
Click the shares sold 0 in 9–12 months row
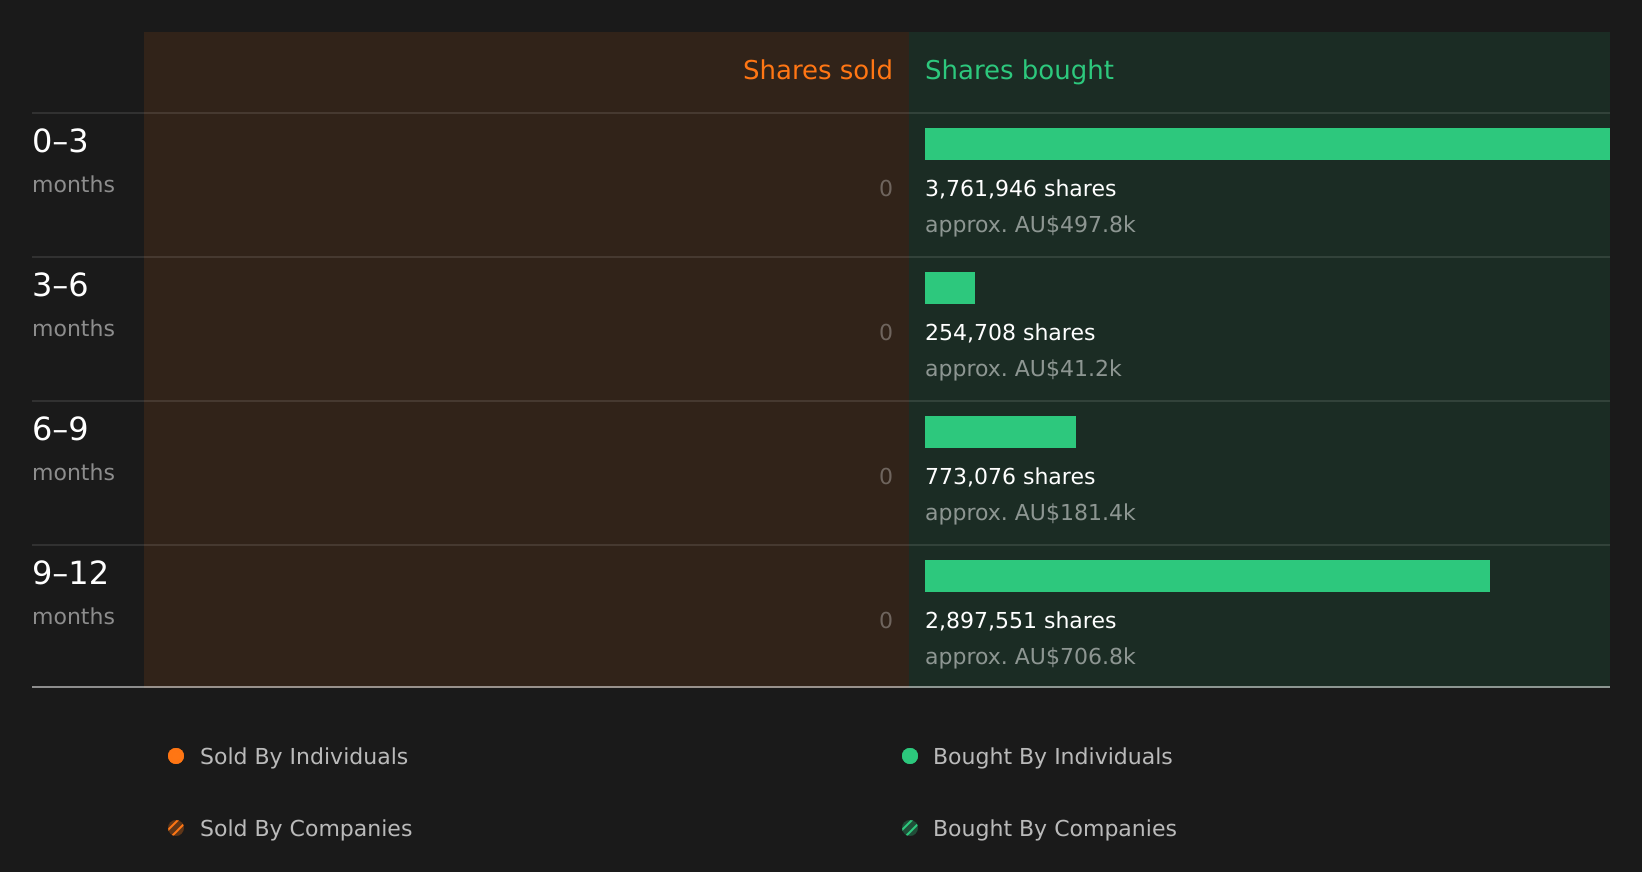tap(886, 620)
